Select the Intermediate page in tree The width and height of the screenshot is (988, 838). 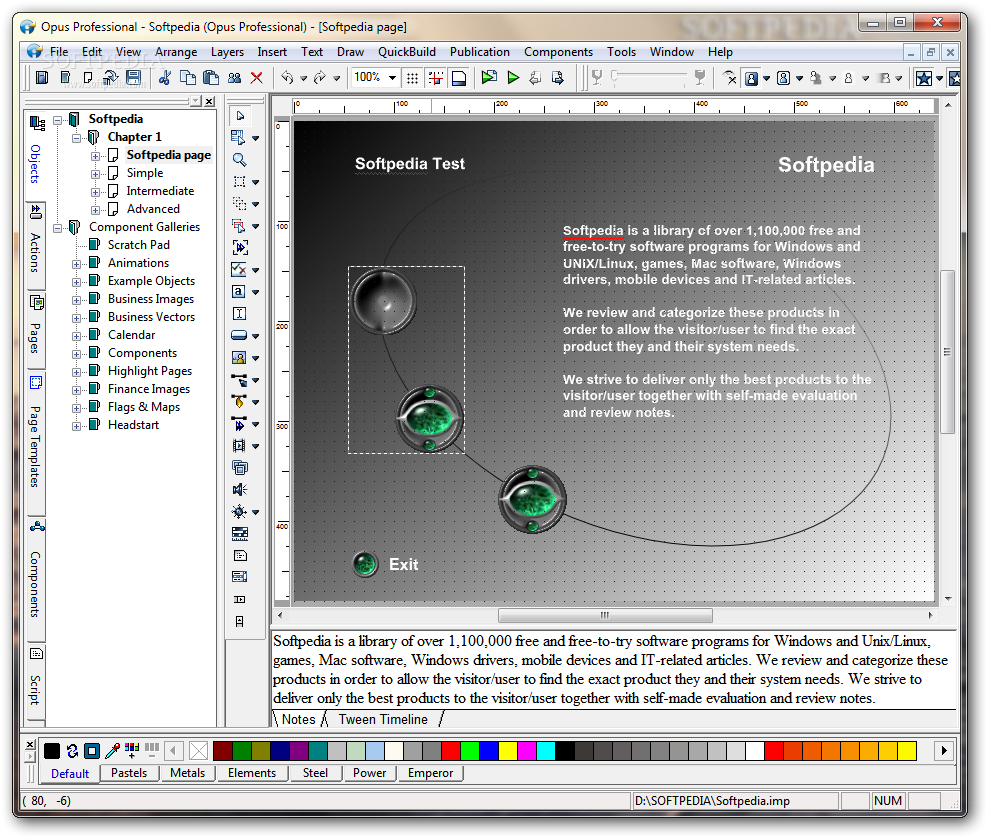tap(160, 191)
